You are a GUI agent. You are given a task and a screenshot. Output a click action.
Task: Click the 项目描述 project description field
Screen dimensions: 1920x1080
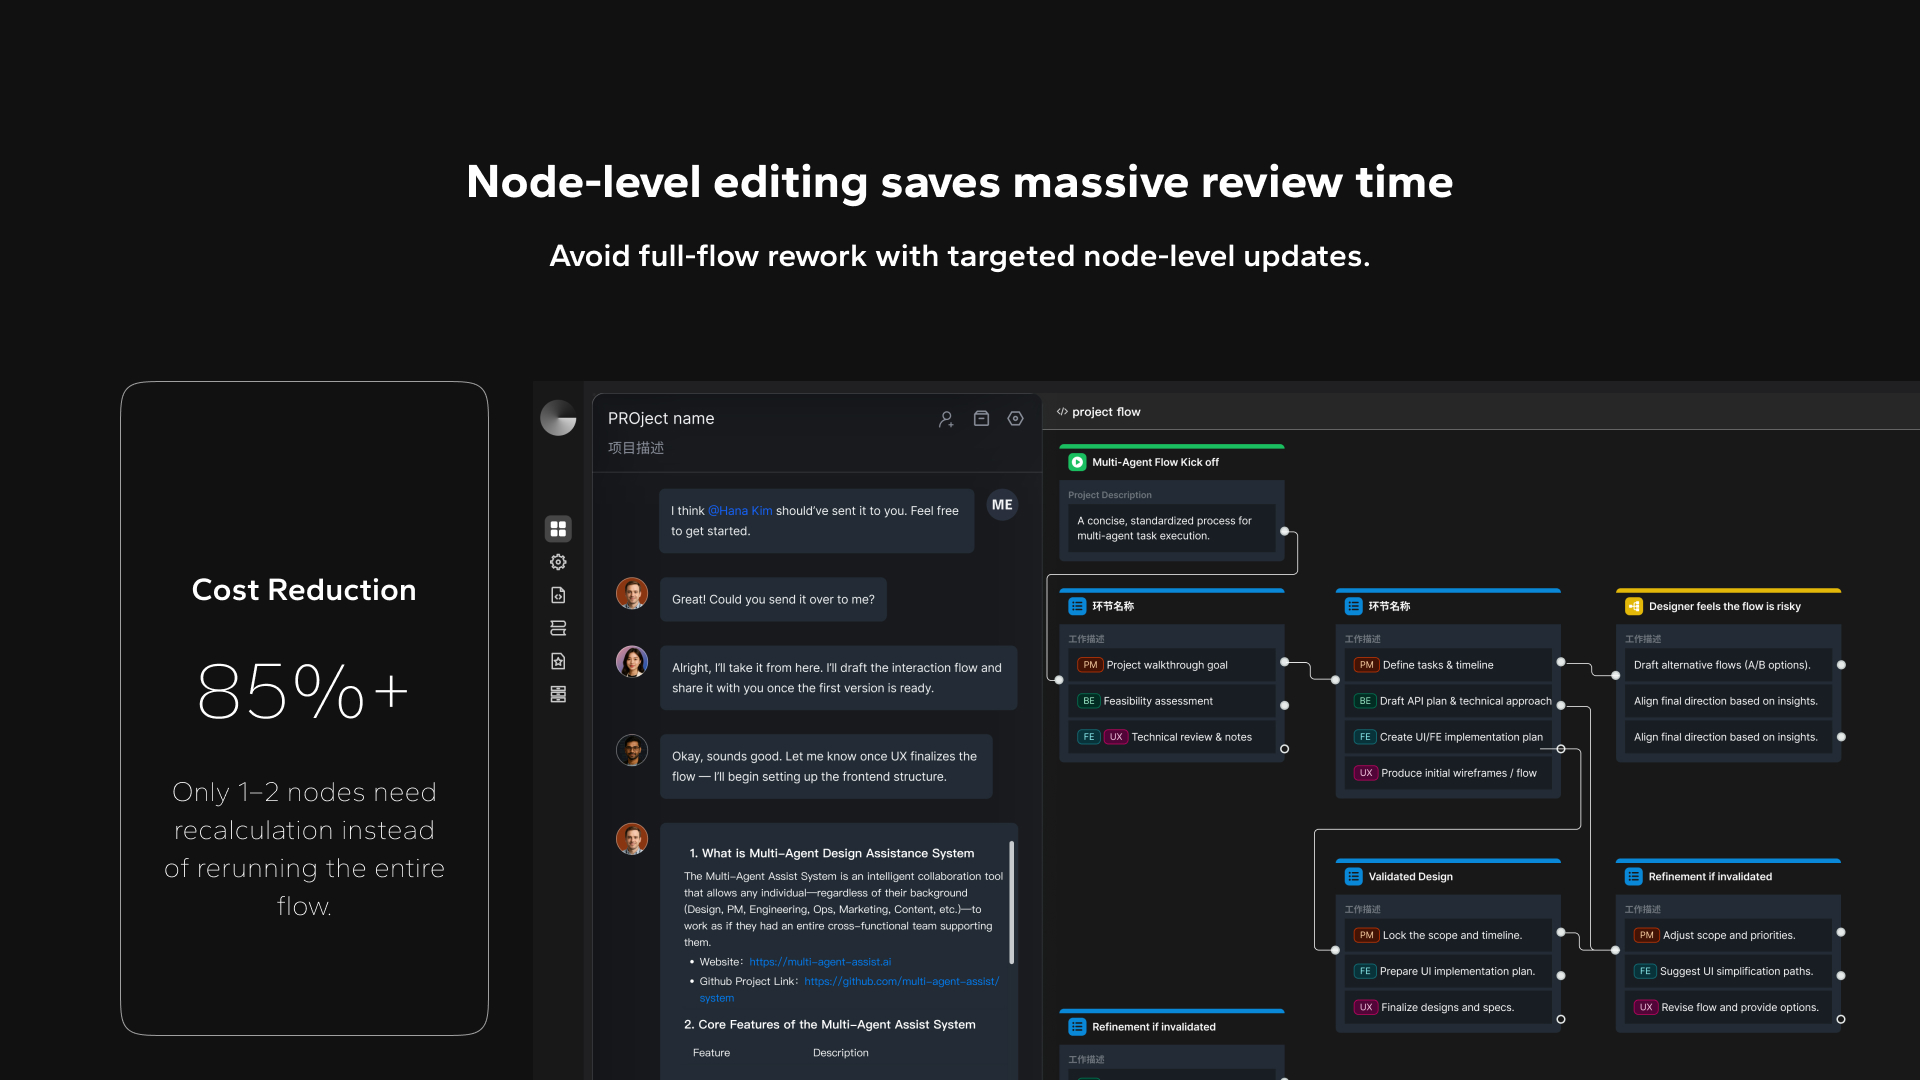(636, 448)
